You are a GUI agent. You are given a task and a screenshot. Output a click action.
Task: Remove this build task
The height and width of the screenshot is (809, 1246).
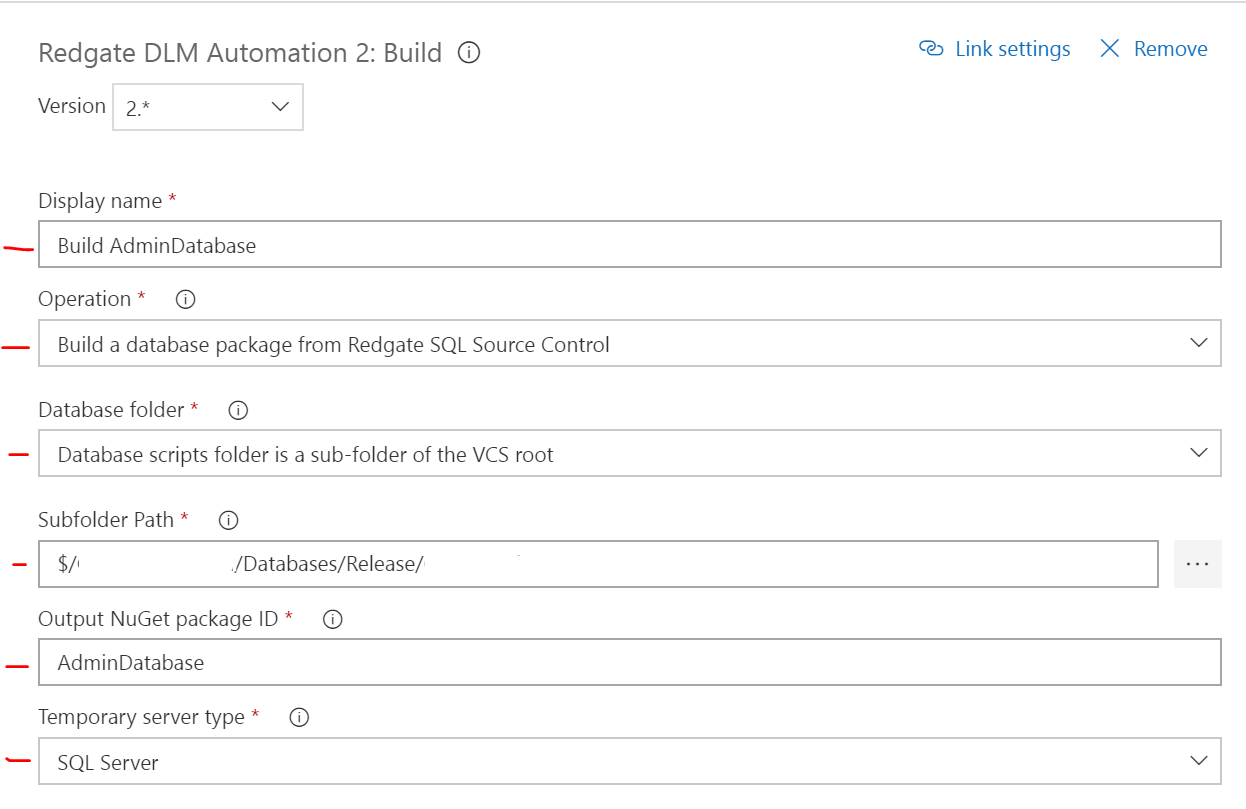click(x=1171, y=49)
